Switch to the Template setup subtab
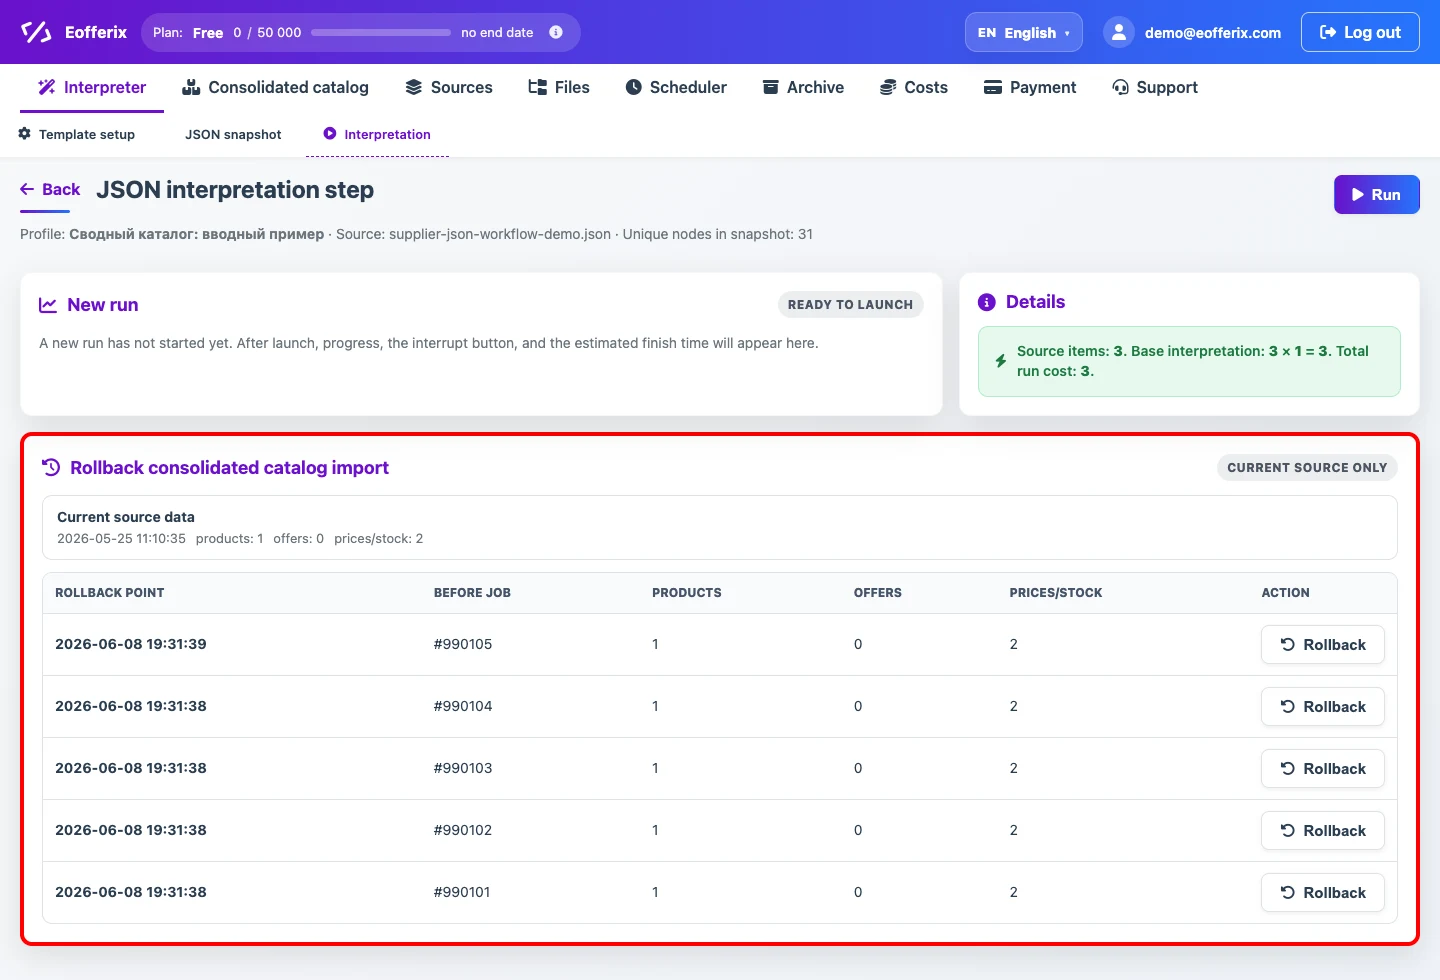Screen dimensions: 1440x980 (x=77, y=134)
